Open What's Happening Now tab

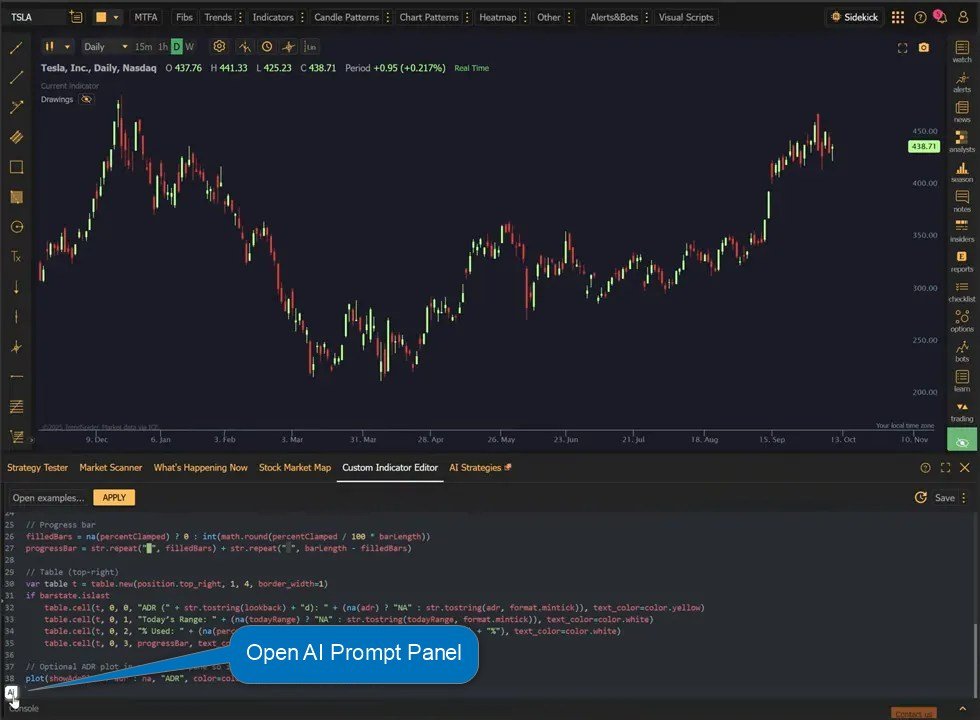(x=201, y=468)
